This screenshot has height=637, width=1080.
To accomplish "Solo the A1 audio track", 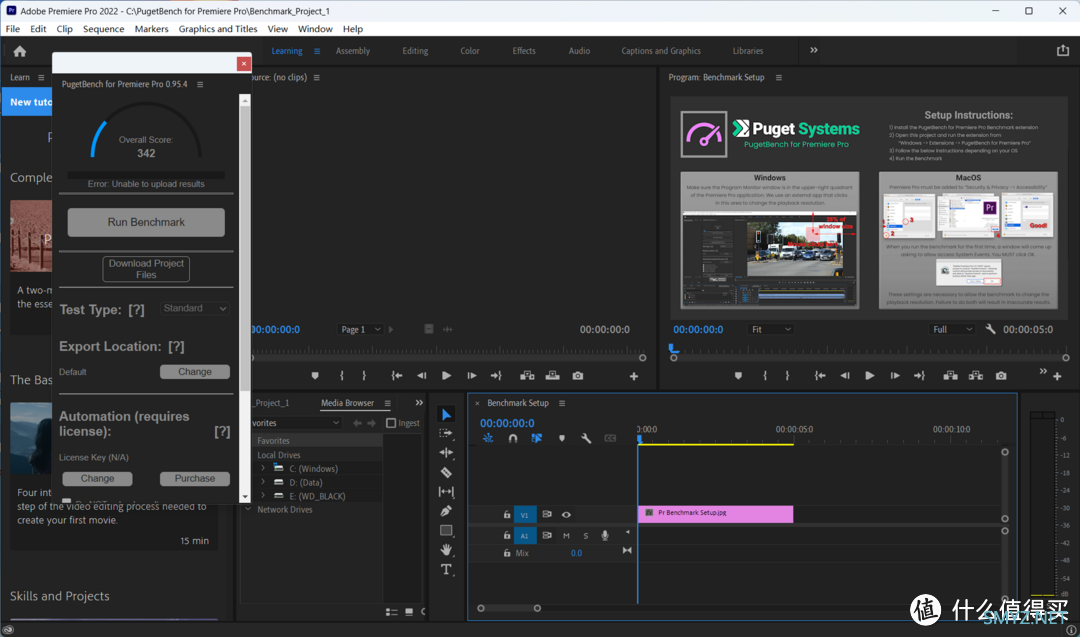I will (585, 536).
